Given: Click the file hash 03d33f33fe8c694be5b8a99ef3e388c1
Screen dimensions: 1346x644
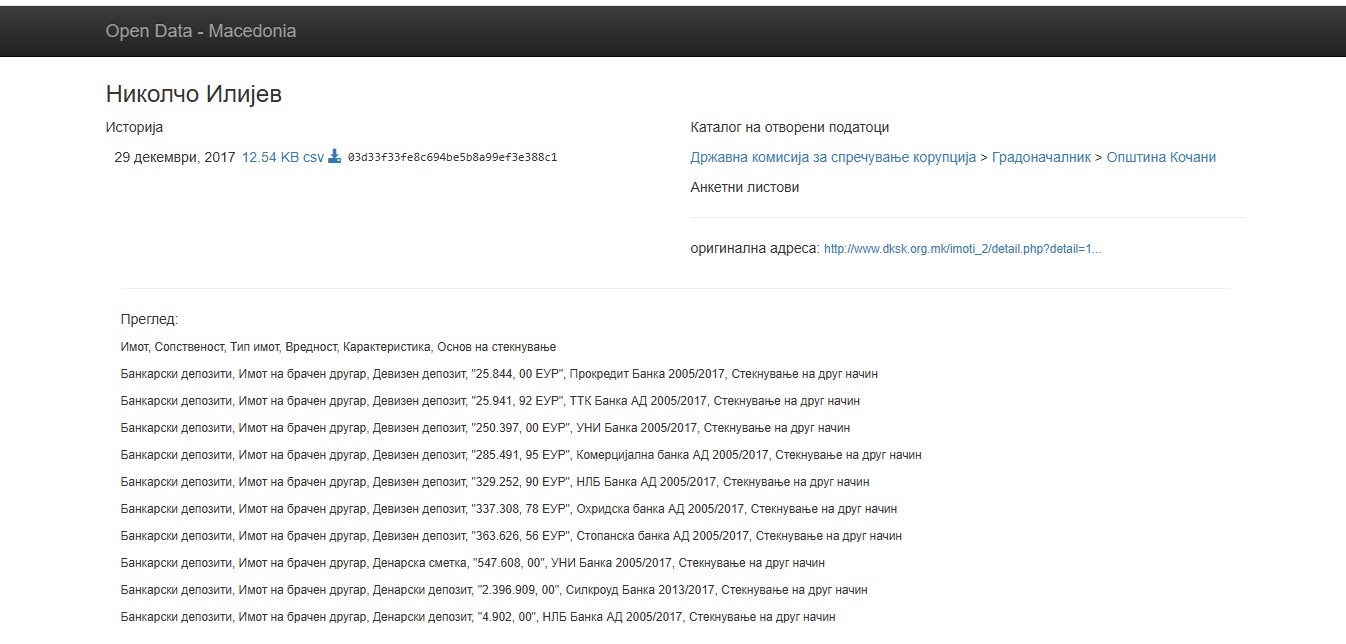Looking at the screenshot, I should click(x=452, y=158).
